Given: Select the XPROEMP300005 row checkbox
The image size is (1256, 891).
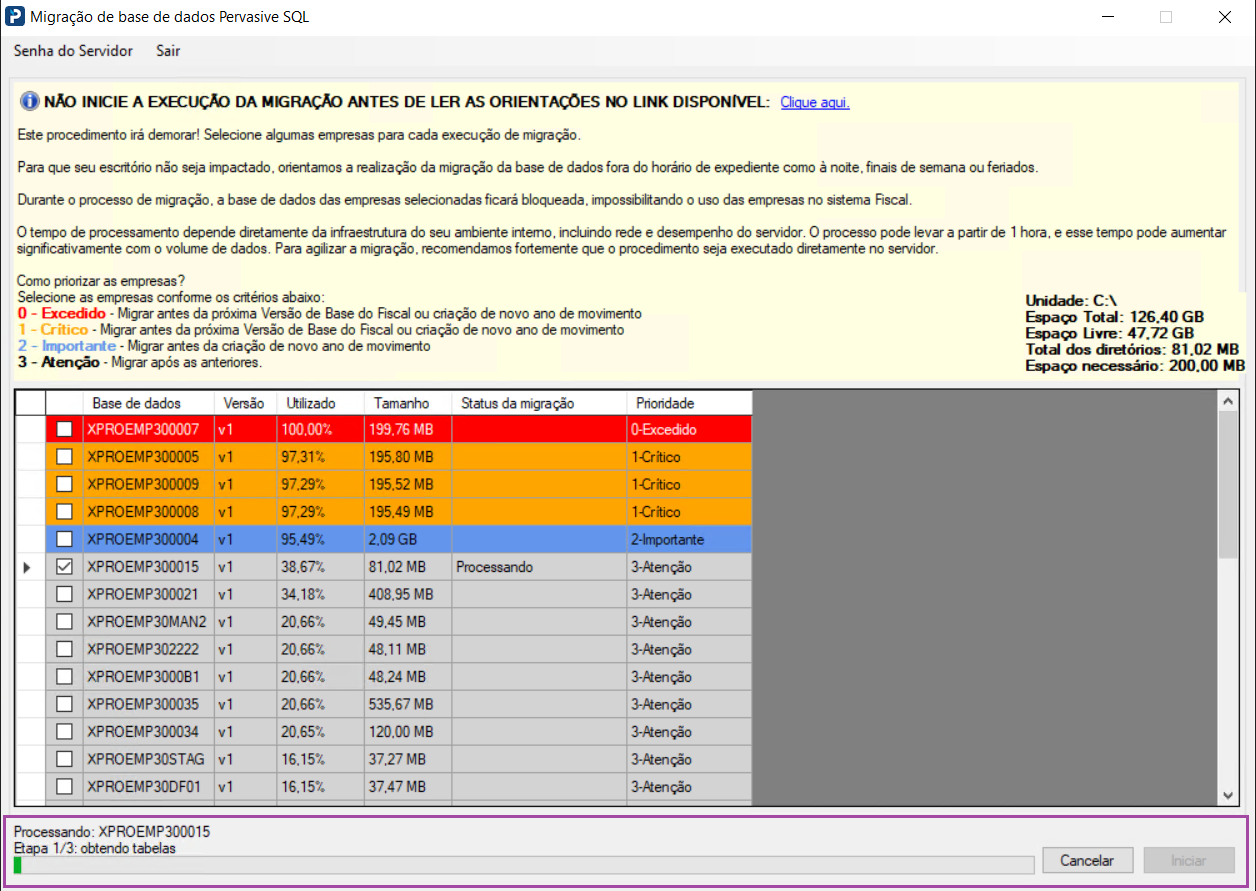Looking at the screenshot, I should [64, 457].
